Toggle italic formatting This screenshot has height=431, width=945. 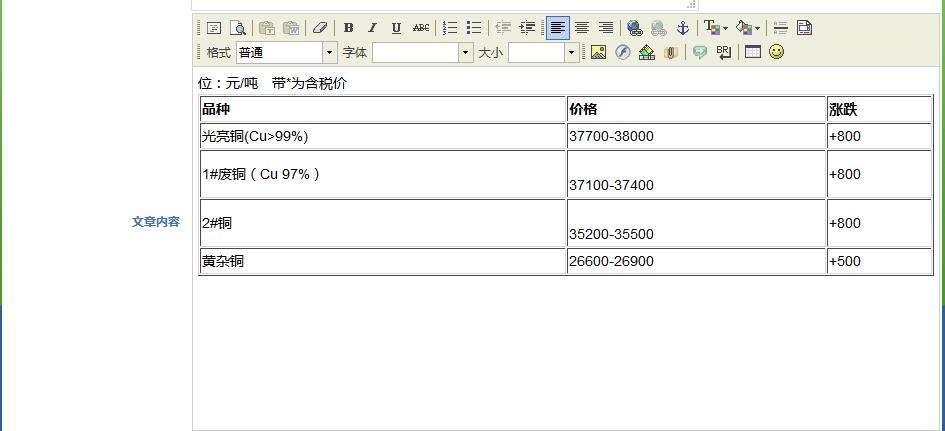pyautogui.click(x=372, y=28)
